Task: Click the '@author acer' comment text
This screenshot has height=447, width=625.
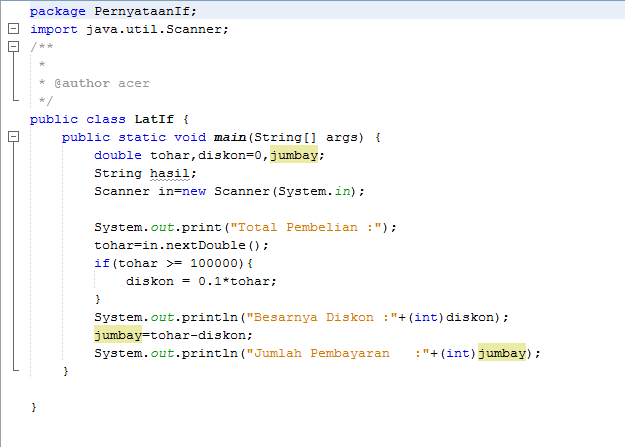Action: (x=102, y=83)
